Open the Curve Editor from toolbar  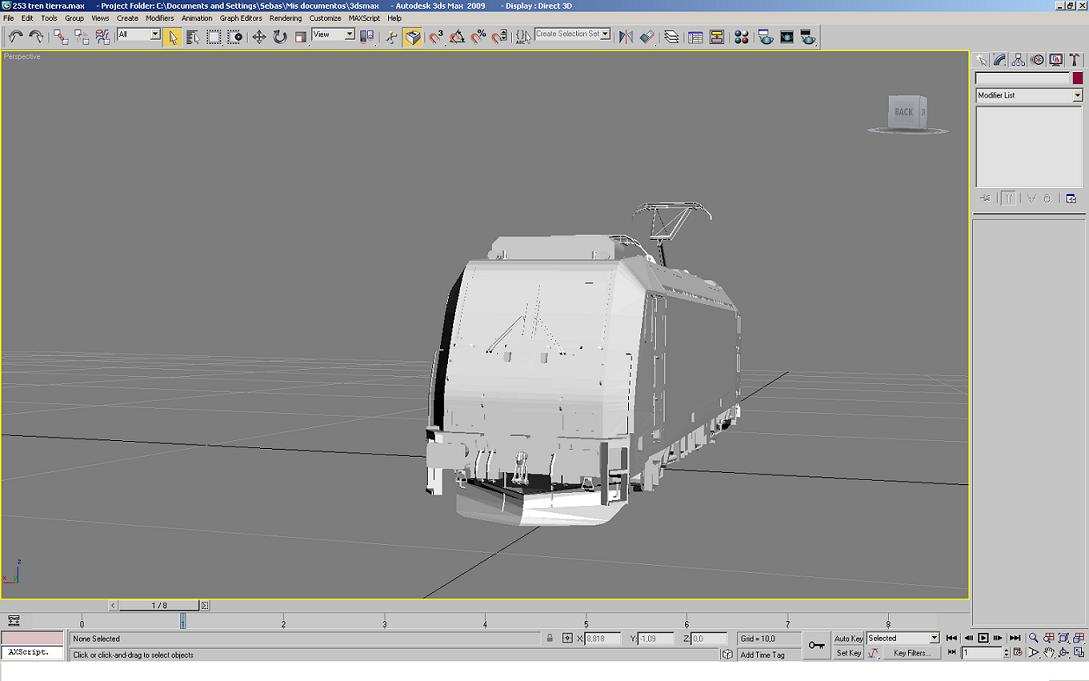tap(695, 37)
